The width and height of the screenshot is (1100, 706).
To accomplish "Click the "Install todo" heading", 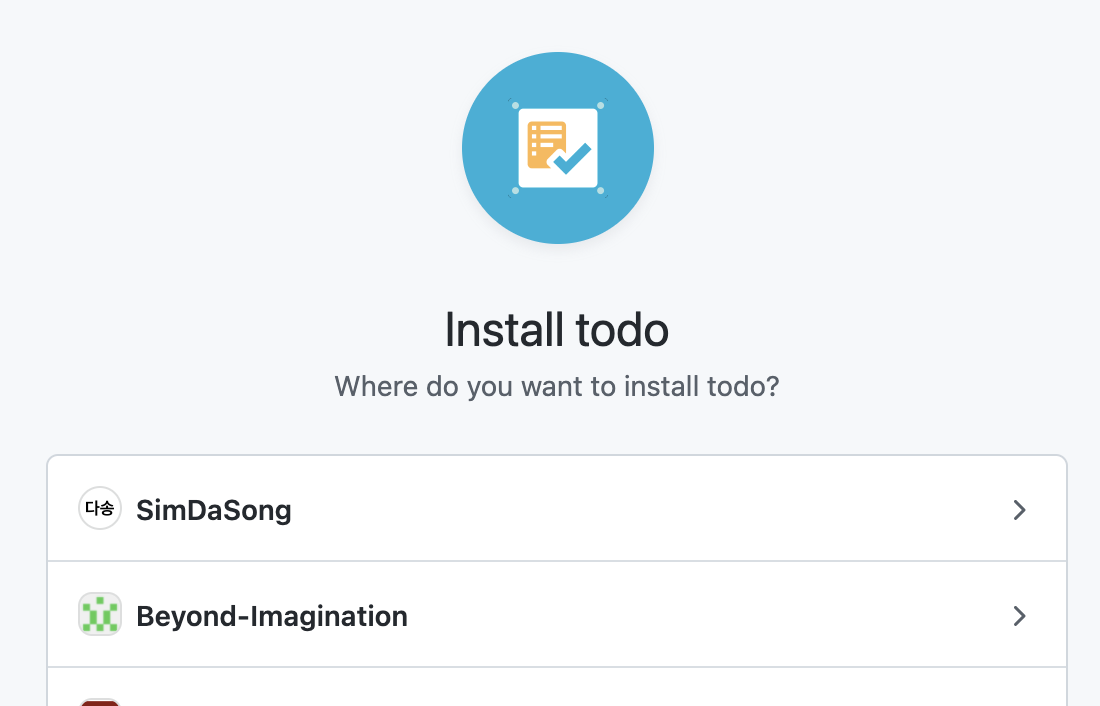I will (557, 330).
